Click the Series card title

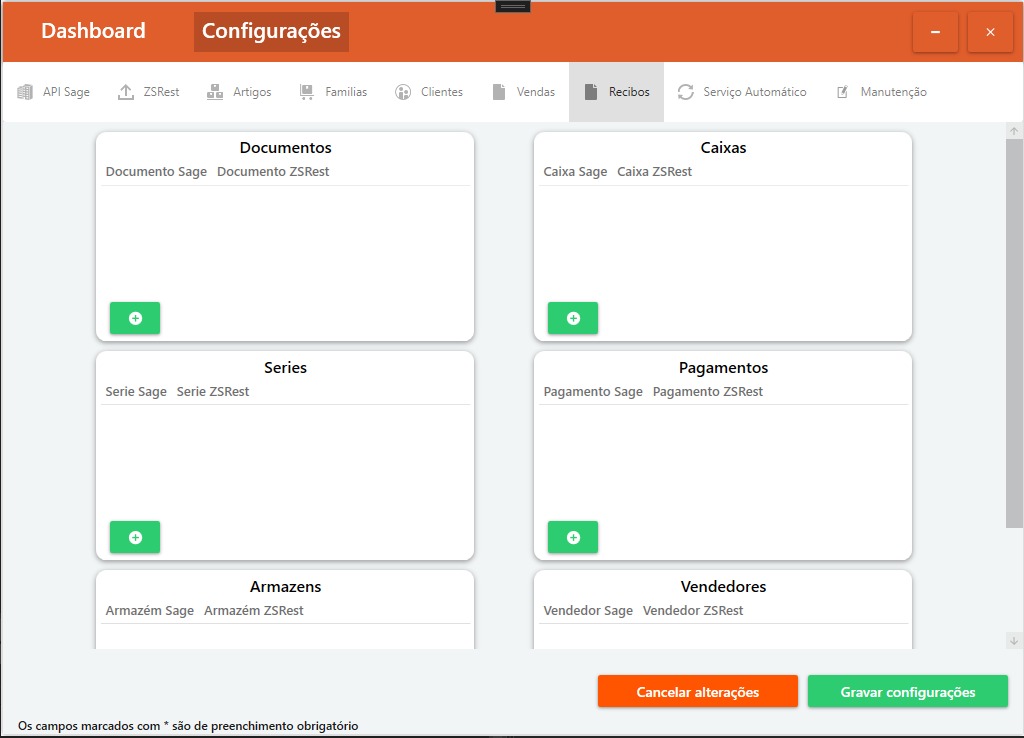pyautogui.click(x=285, y=368)
